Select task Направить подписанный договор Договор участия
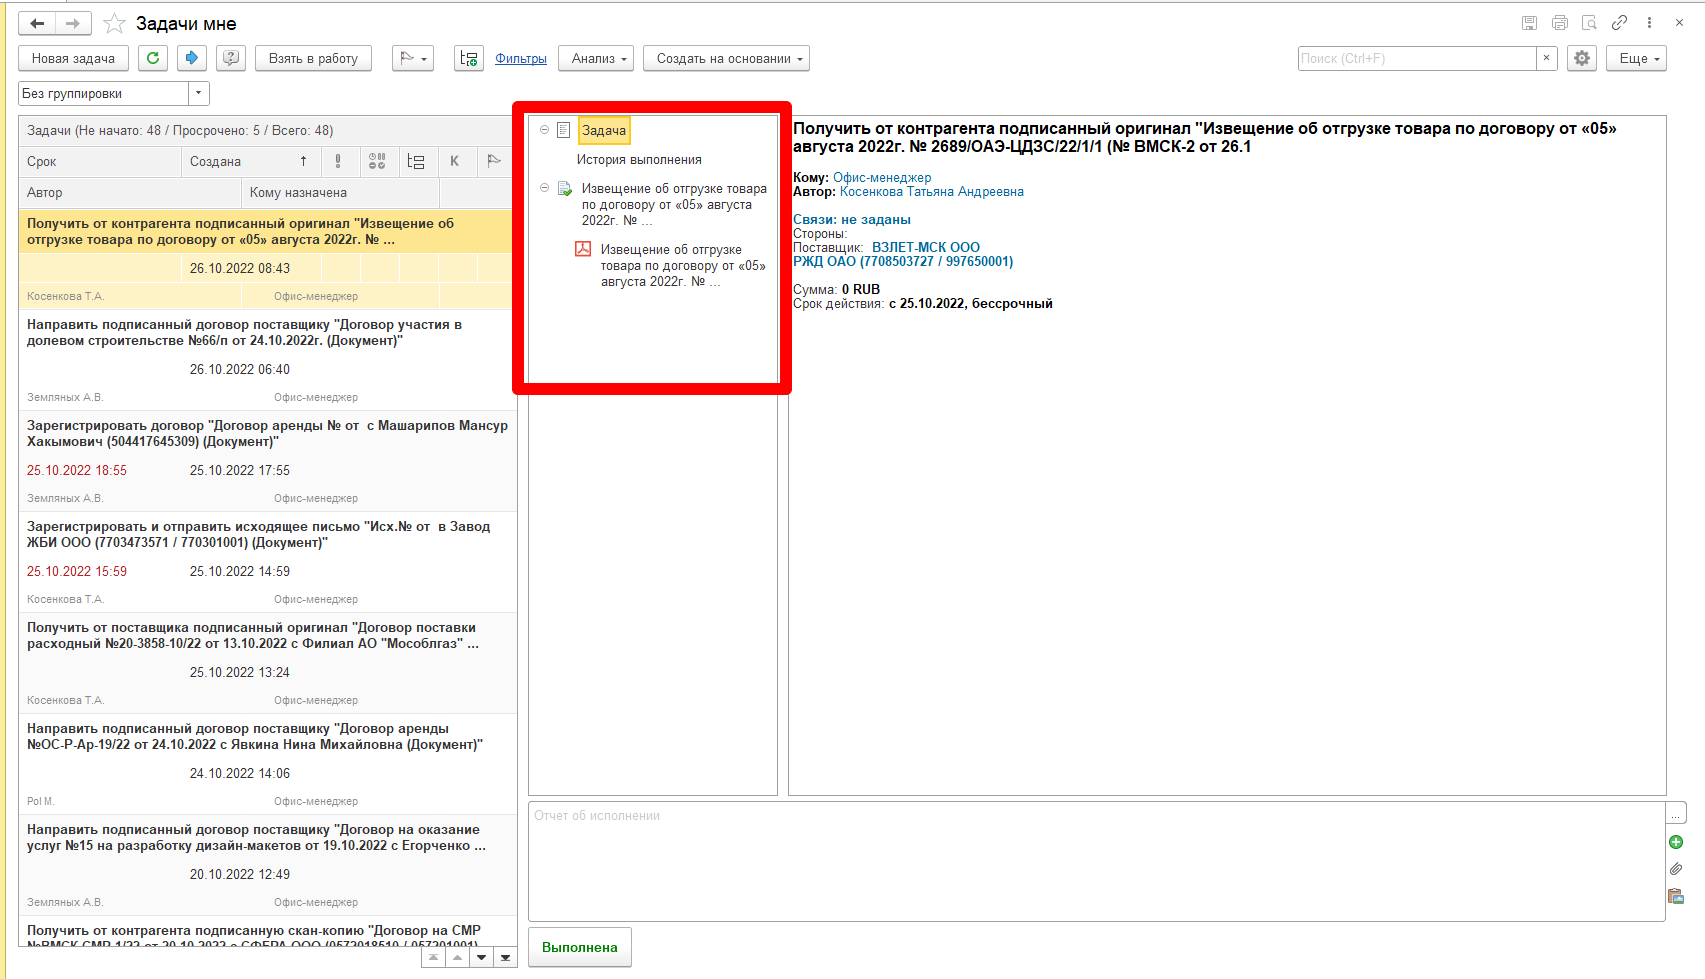Screen dimensions: 1705x979 (268, 360)
